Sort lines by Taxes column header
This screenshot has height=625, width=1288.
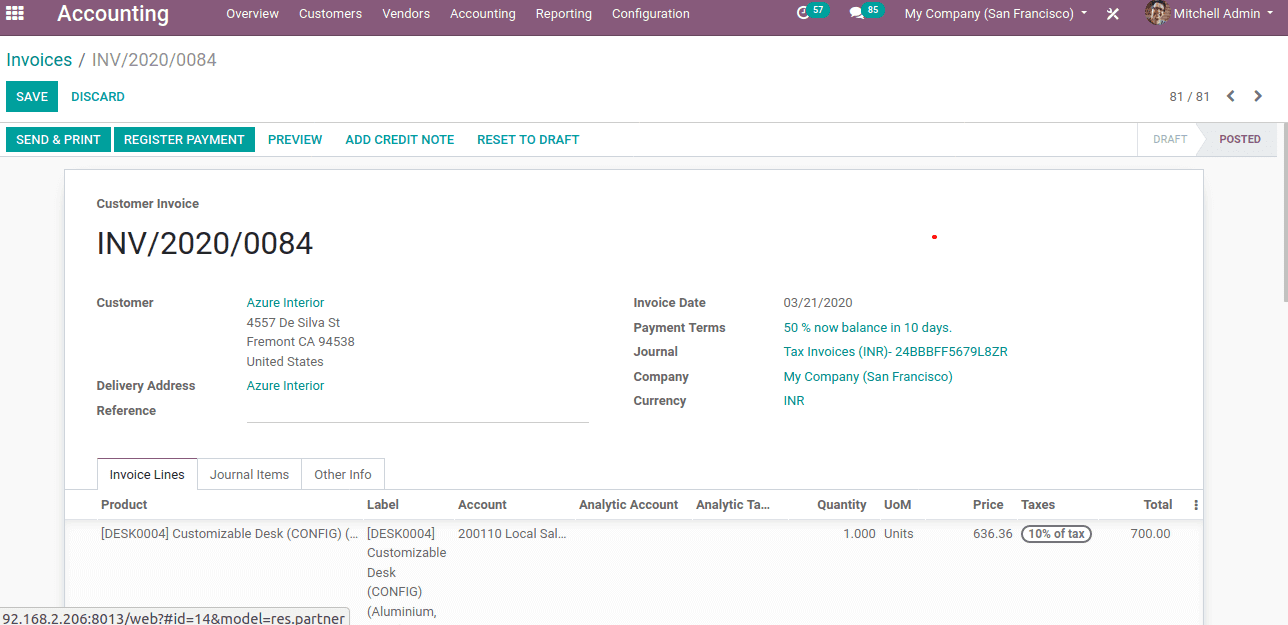tap(1038, 505)
